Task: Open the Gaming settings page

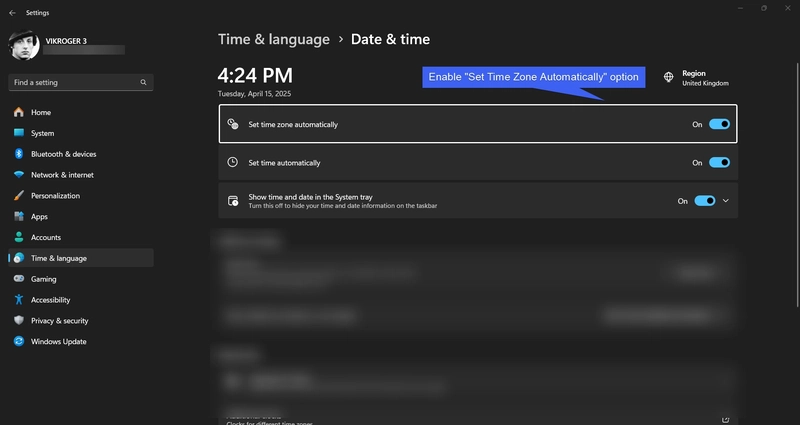Action: click(x=43, y=279)
